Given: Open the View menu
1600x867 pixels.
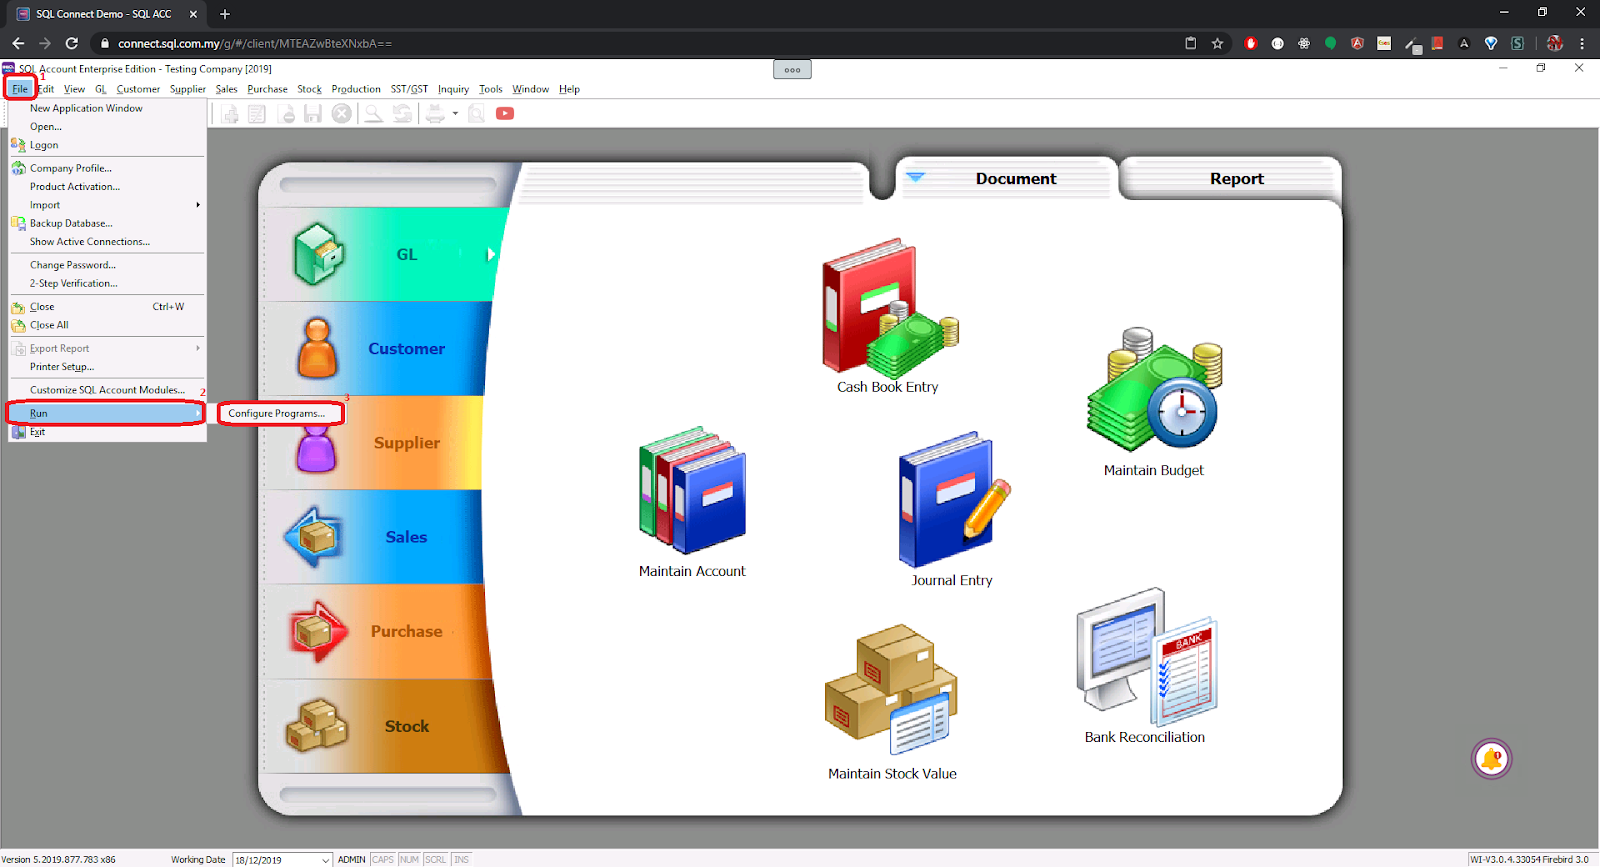Looking at the screenshot, I should tap(74, 89).
